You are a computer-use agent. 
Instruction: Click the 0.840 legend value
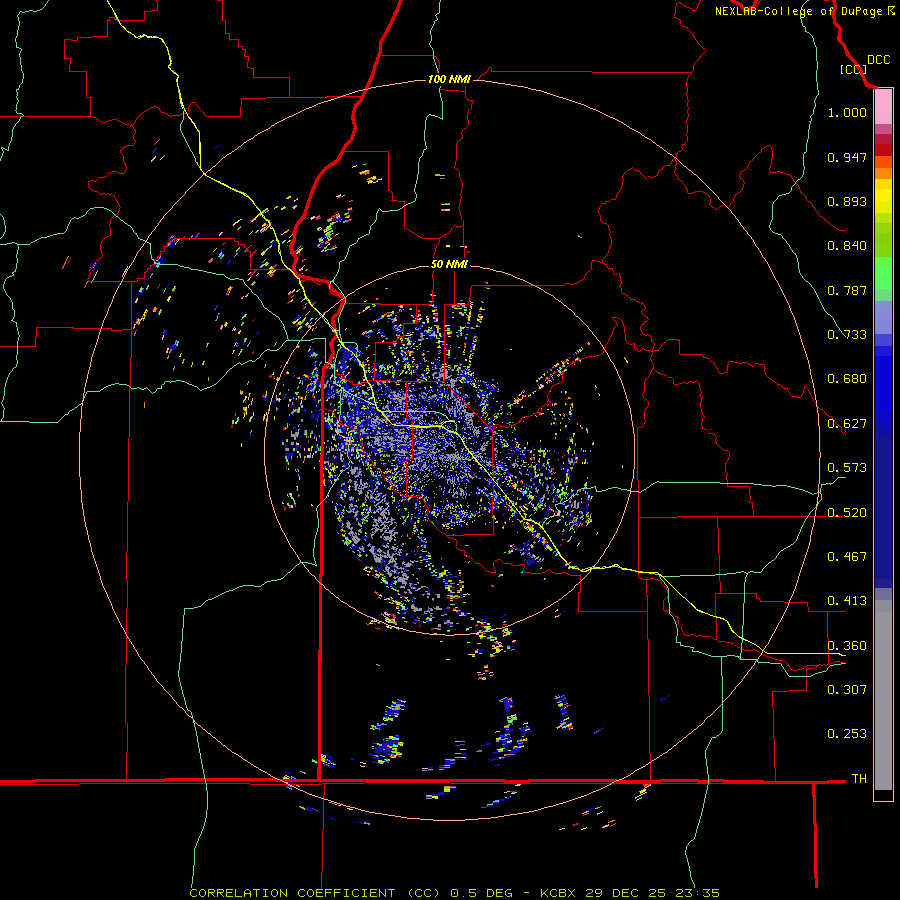[847, 246]
